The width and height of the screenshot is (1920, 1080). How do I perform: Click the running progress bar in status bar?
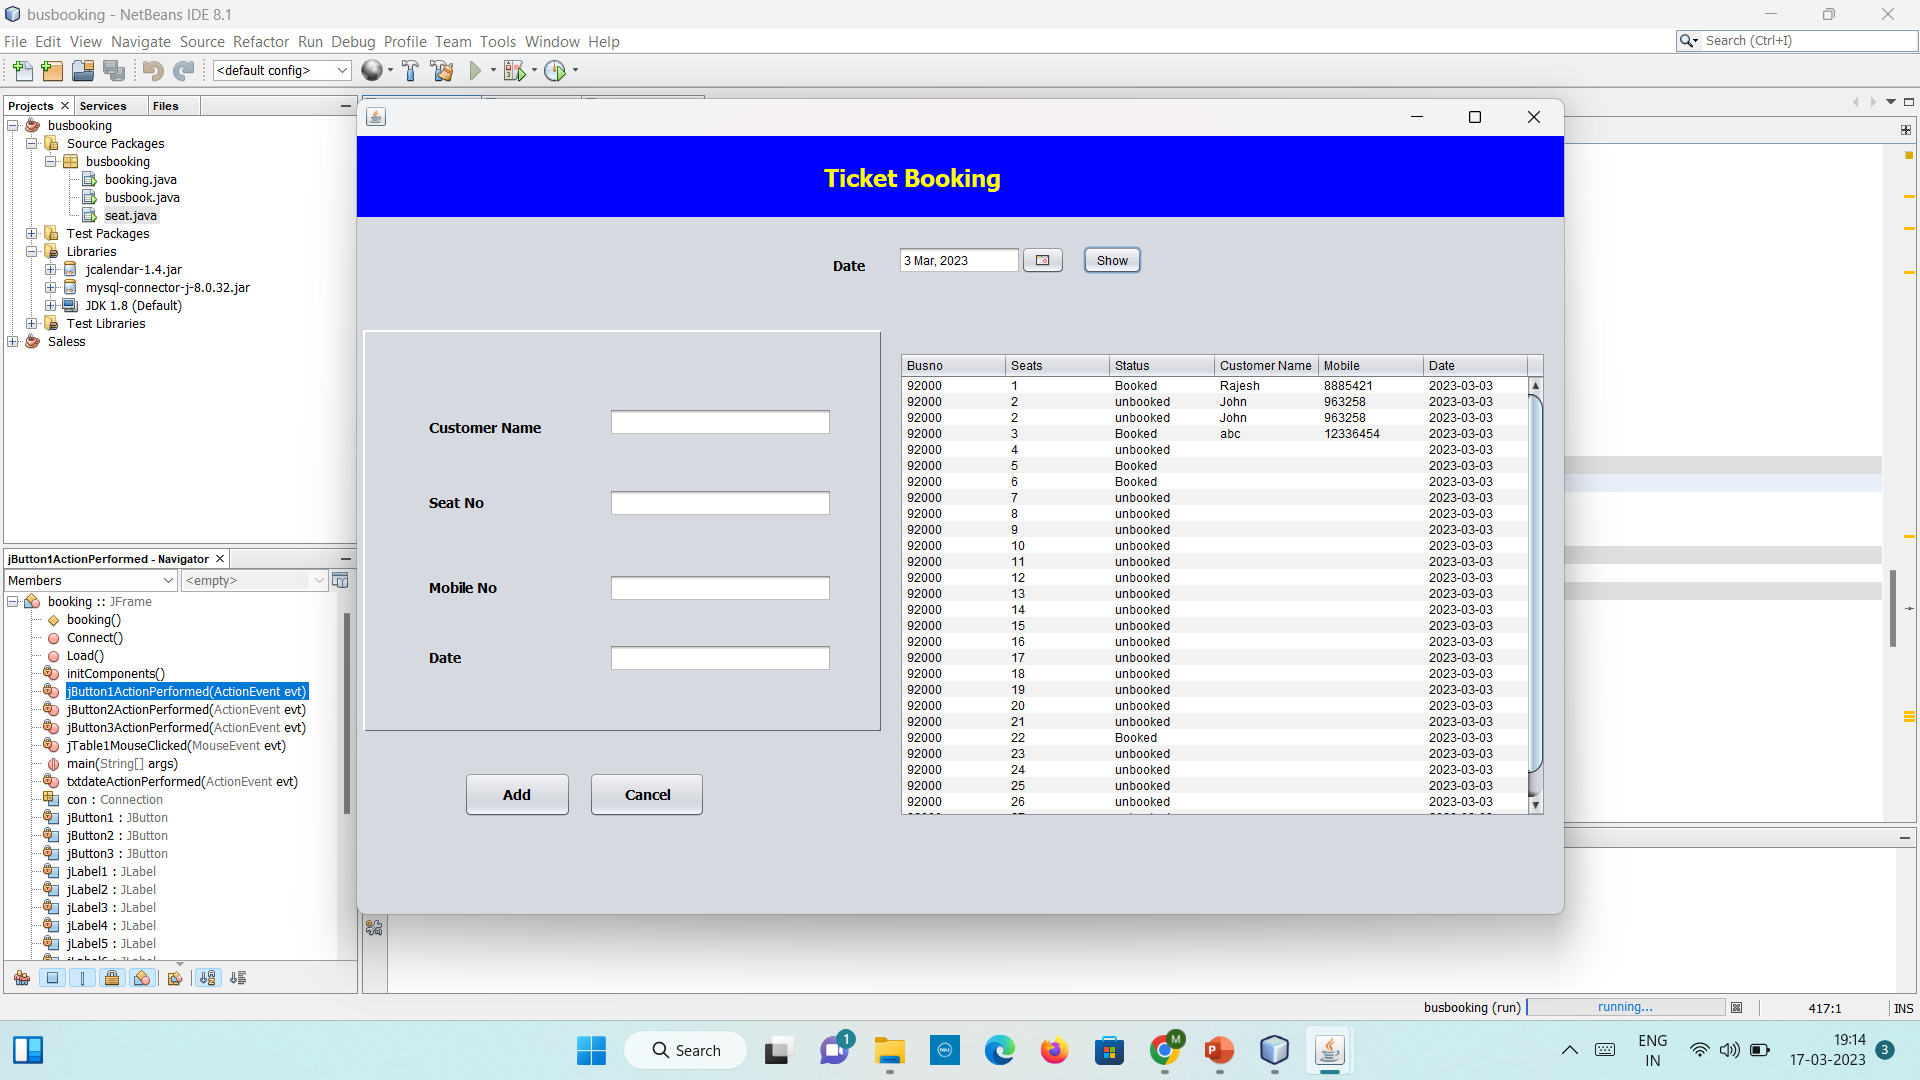click(1625, 1007)
